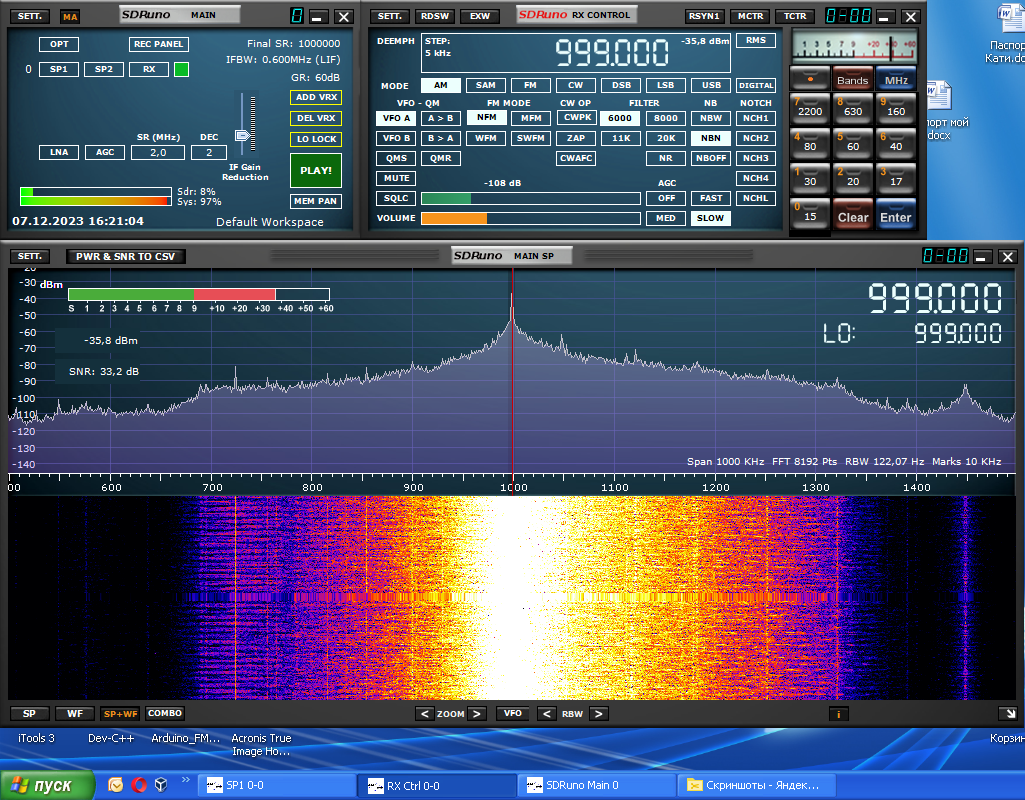The image size is (1025, 800).
Task: Switch mode to USB
Action: (x=711, y=85)
